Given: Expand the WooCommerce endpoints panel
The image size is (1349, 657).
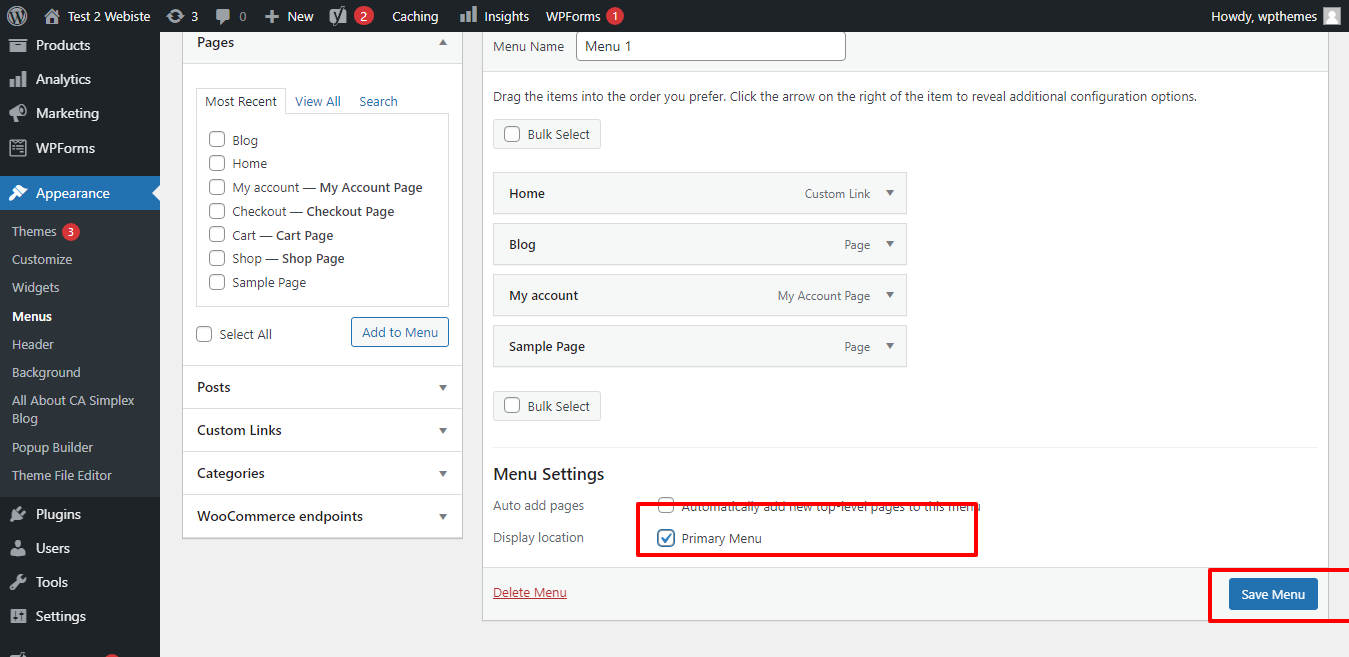Looking at the screenshot, I should [322, 516].
